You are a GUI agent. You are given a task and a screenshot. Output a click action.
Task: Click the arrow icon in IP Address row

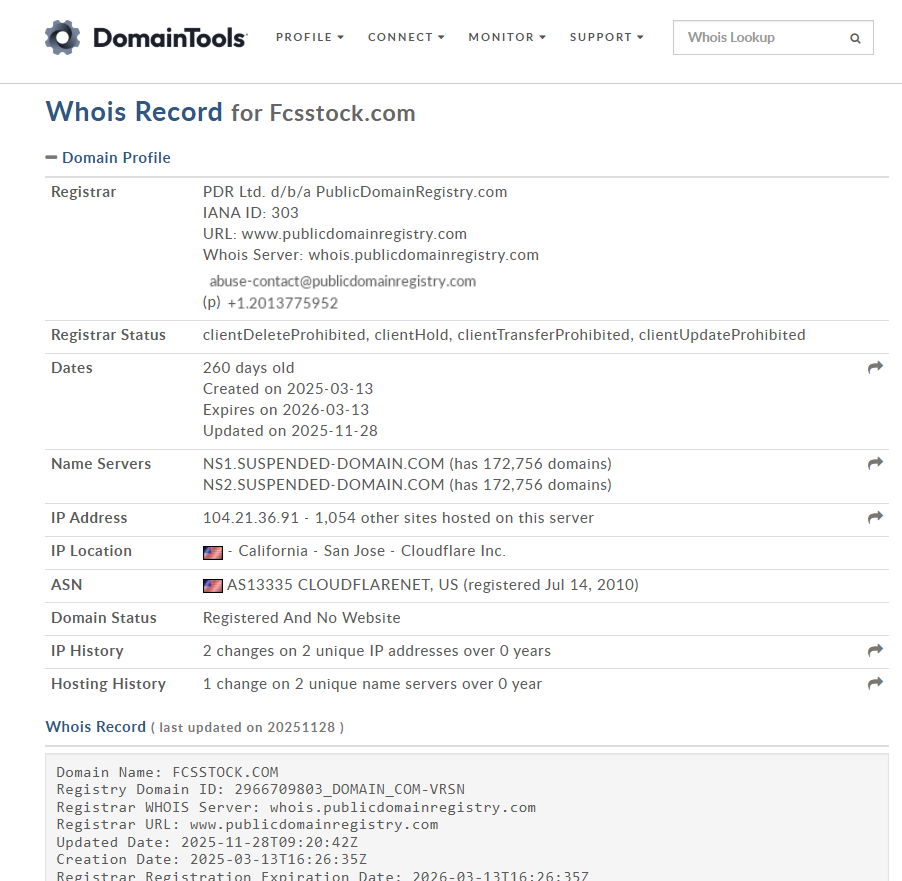tap(875, 518)
